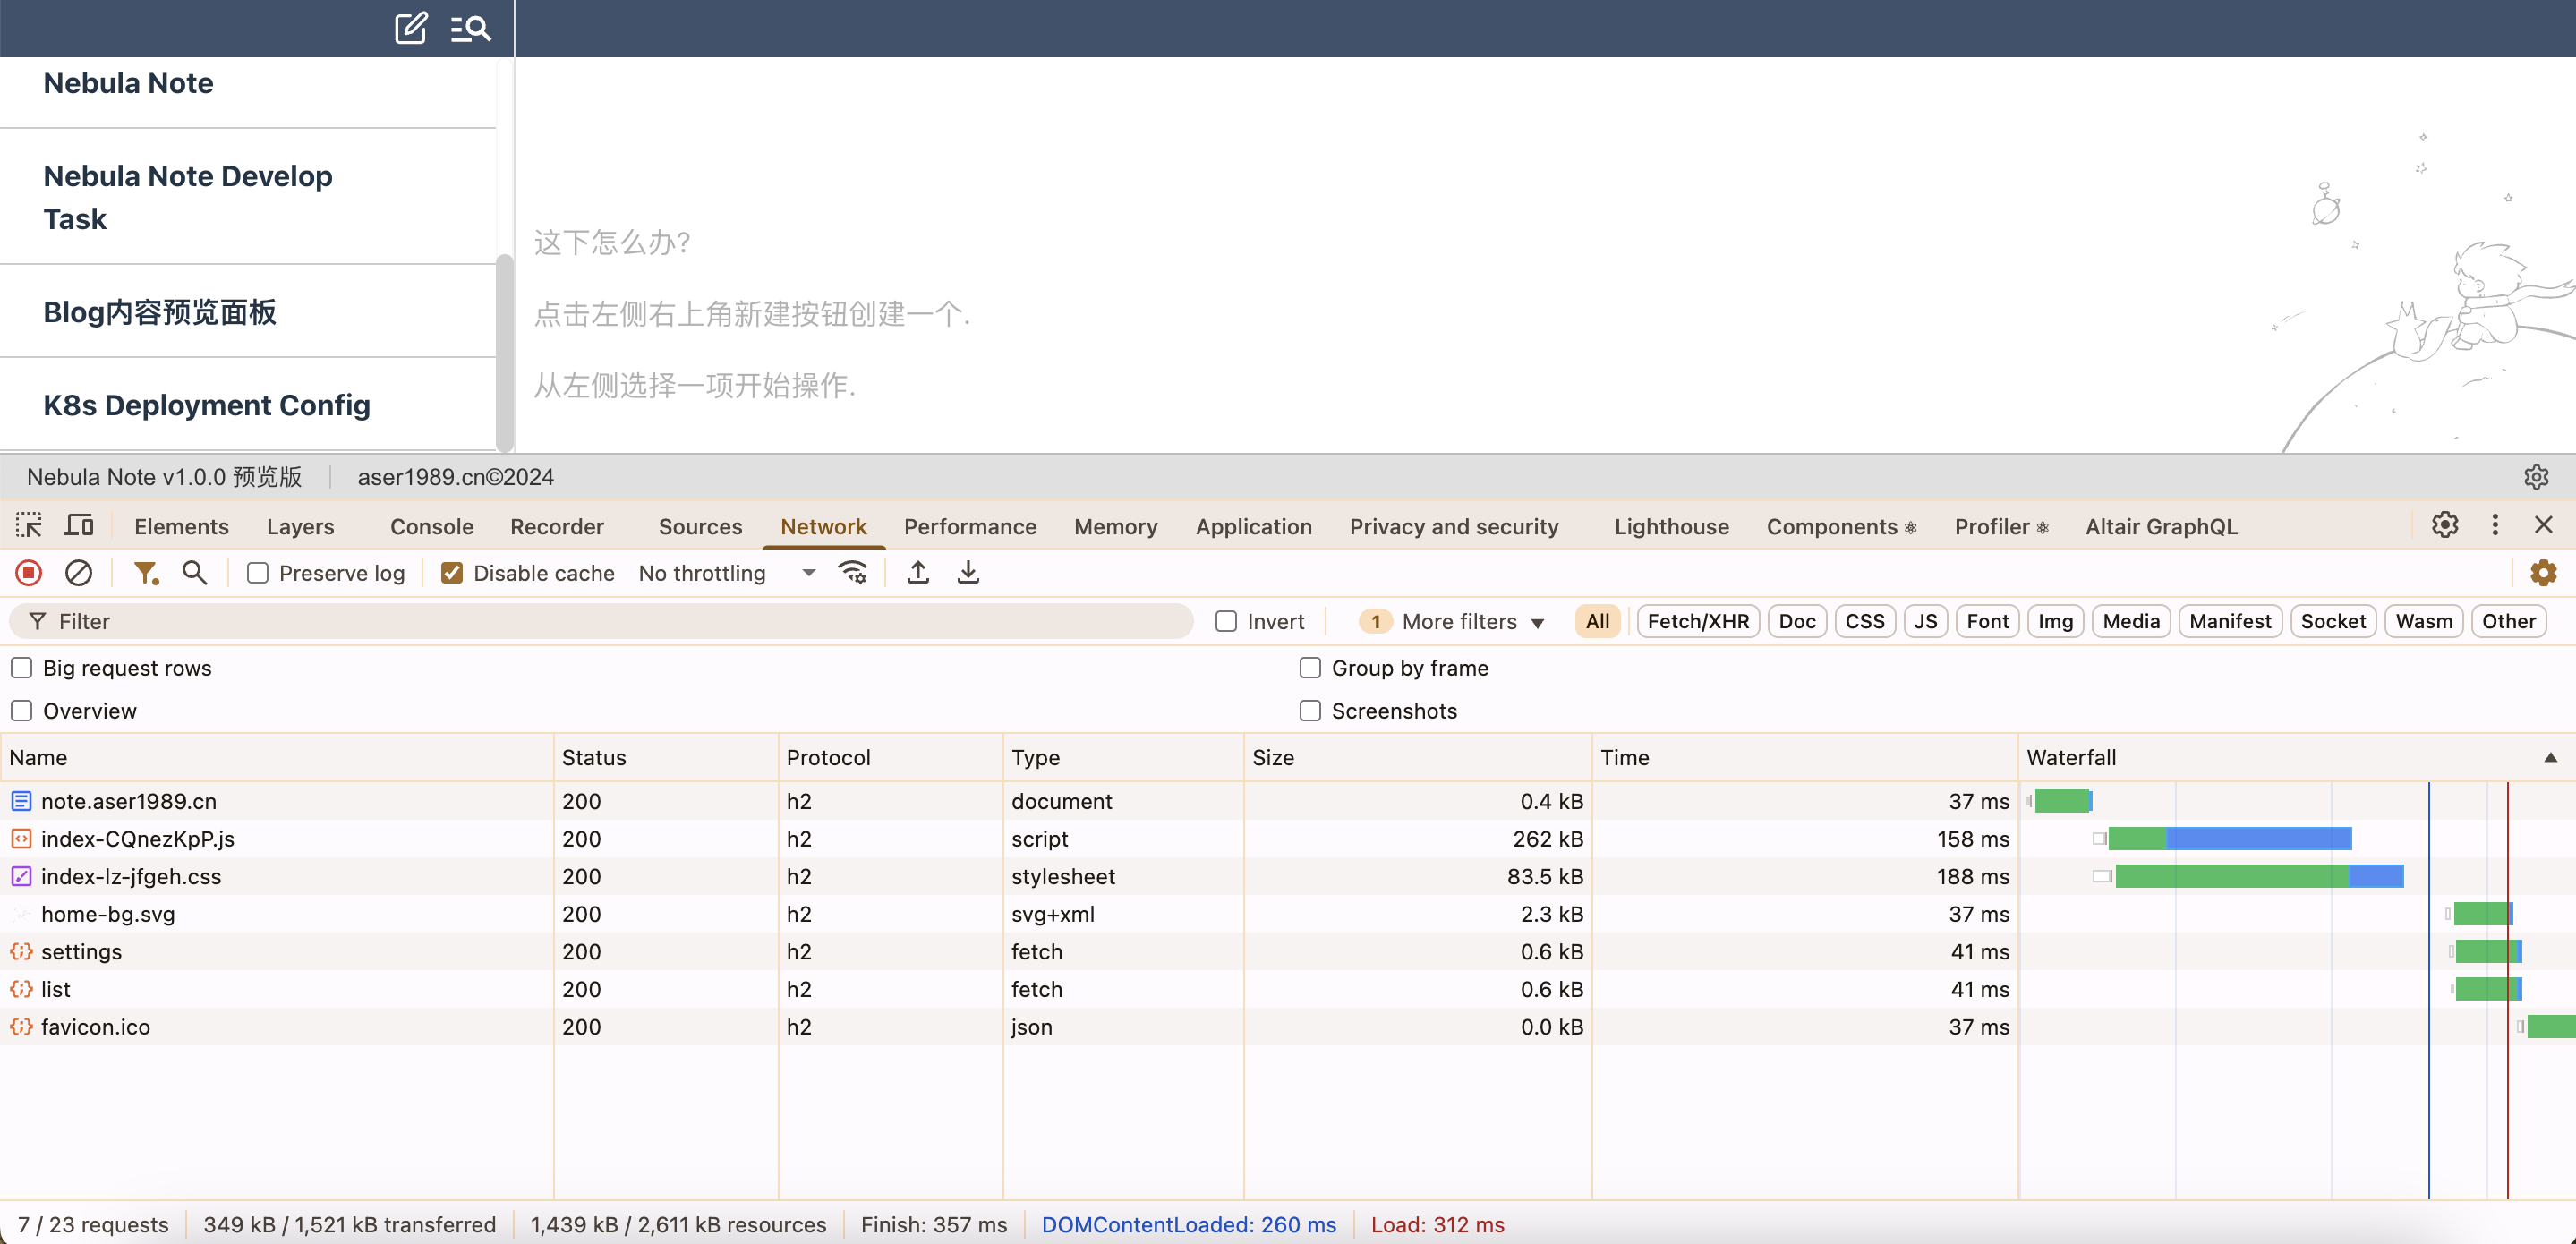Filter requests by Fetch/XHR

1697,621
